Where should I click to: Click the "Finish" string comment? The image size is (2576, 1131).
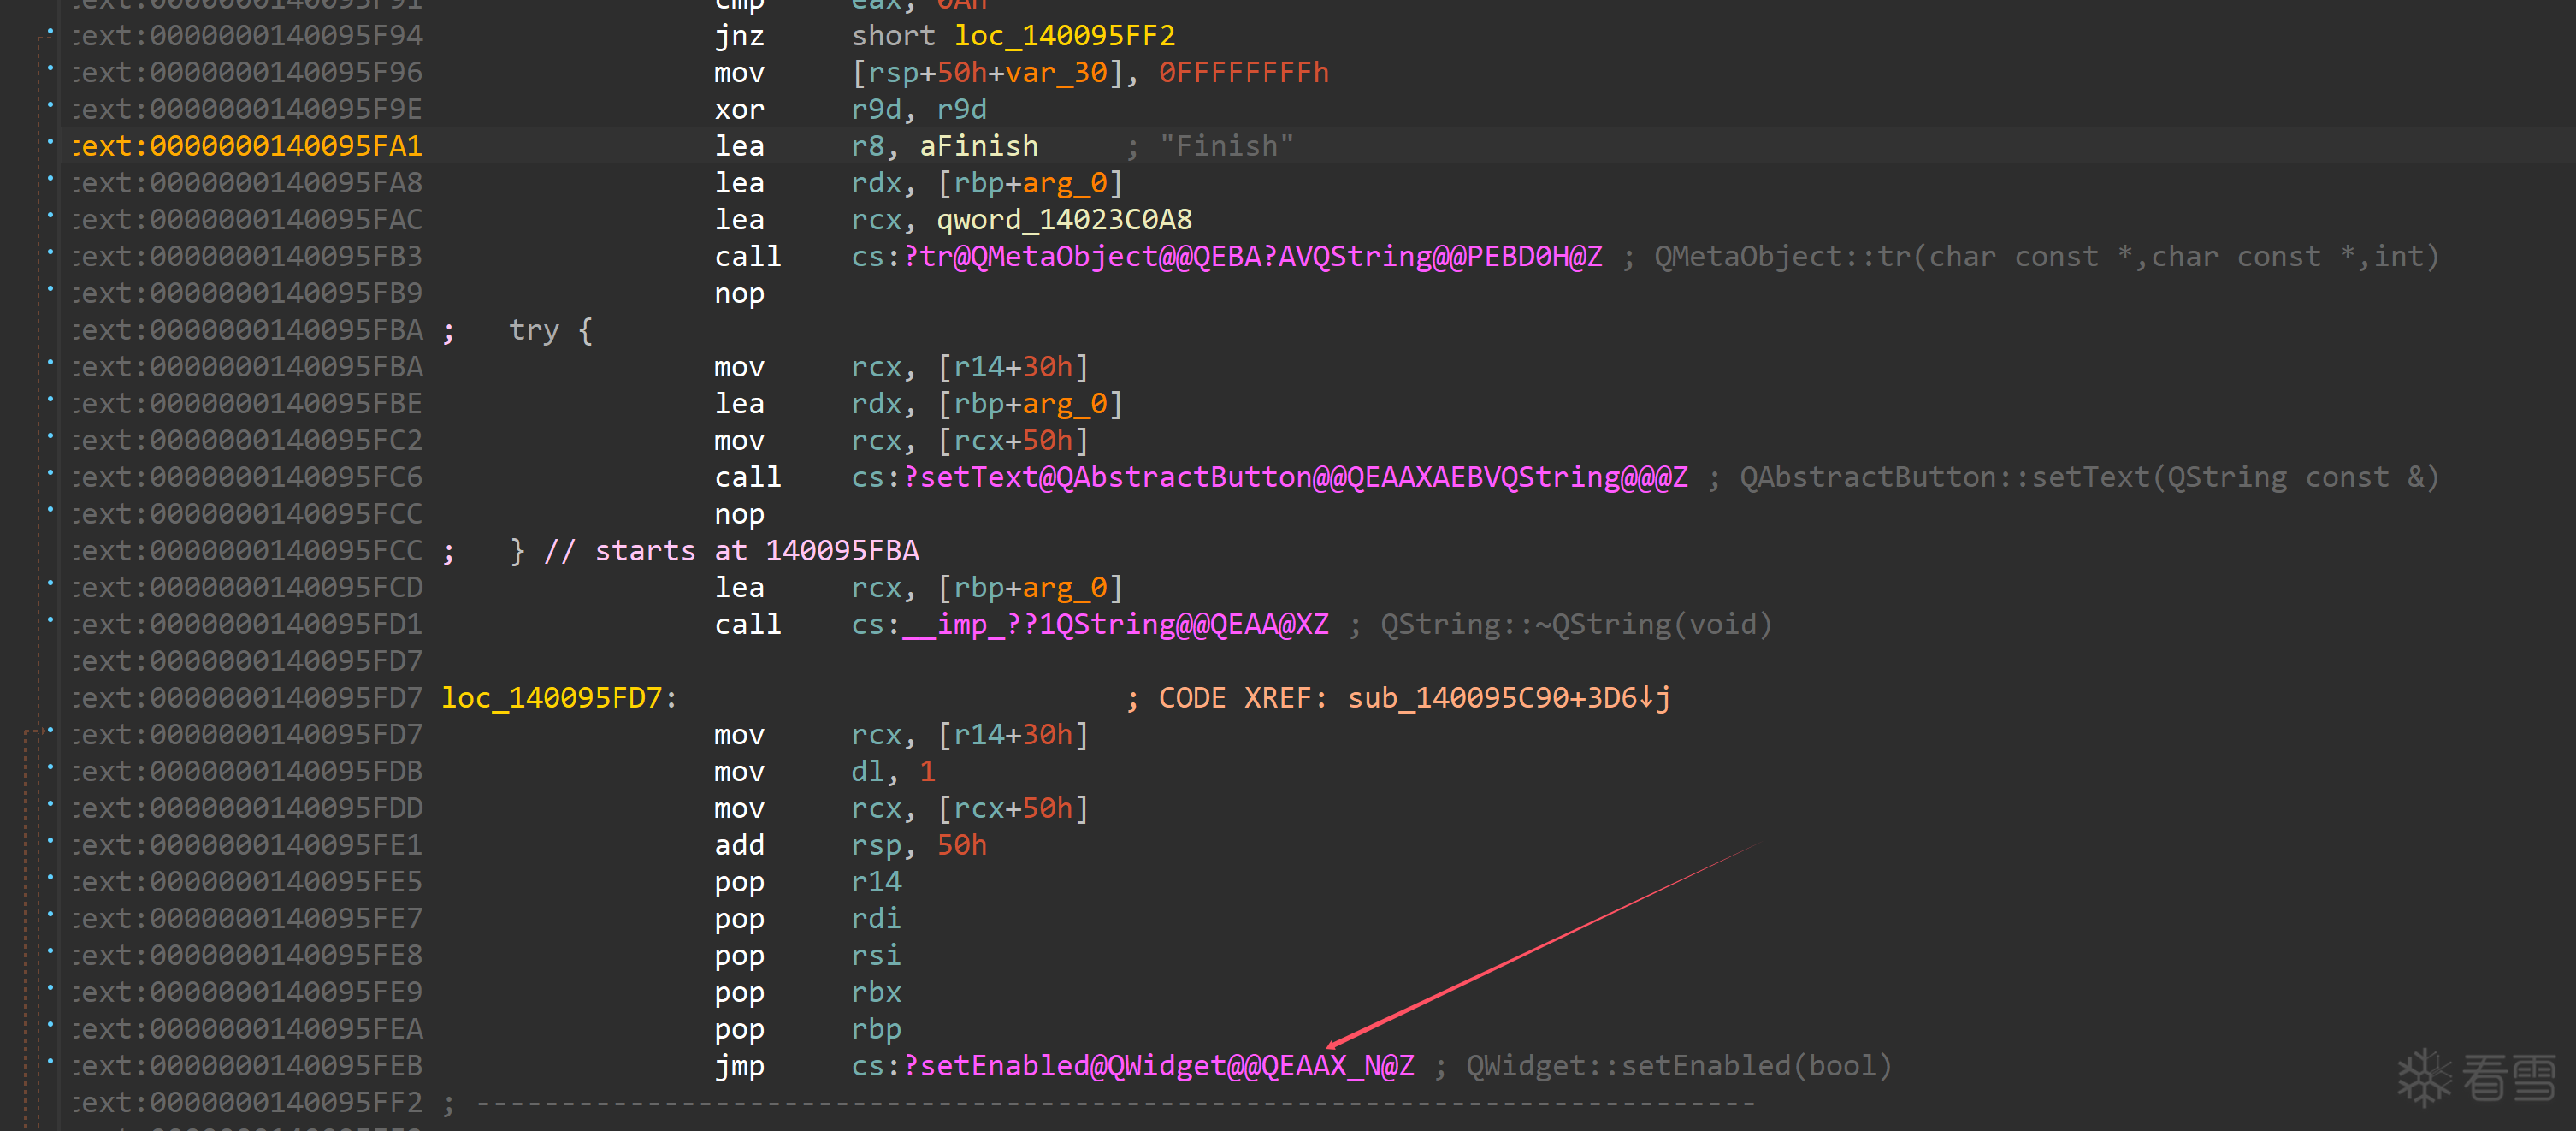[1226, 146]
